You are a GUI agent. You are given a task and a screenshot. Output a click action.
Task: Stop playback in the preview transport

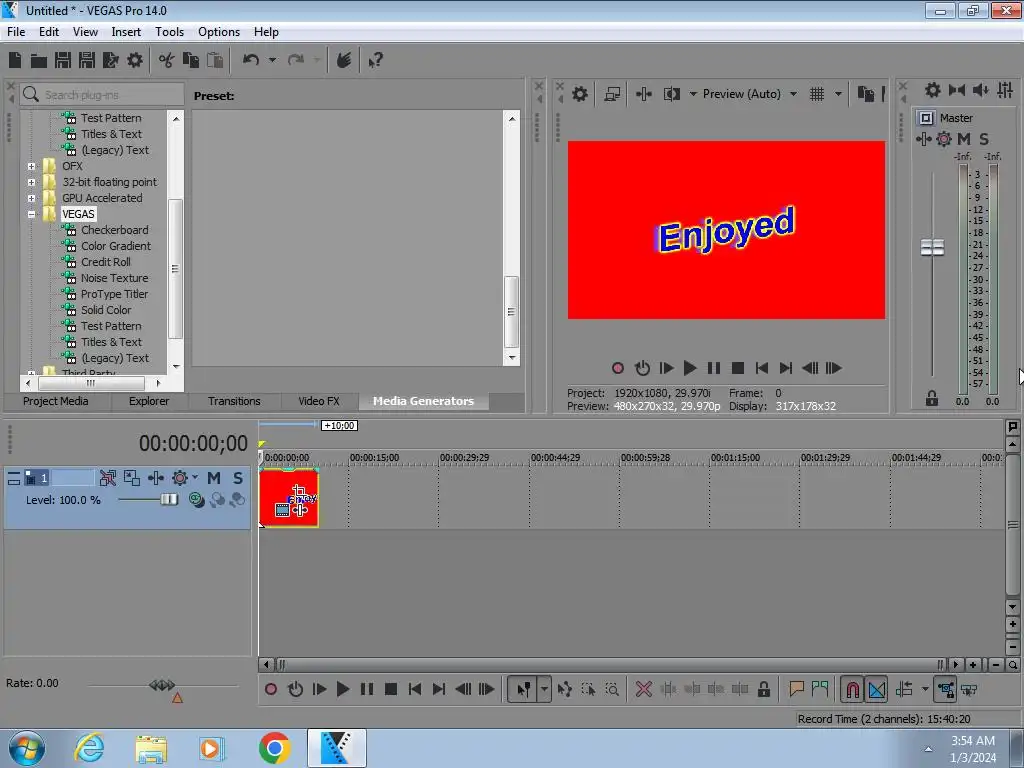click(x=738, y=368)
